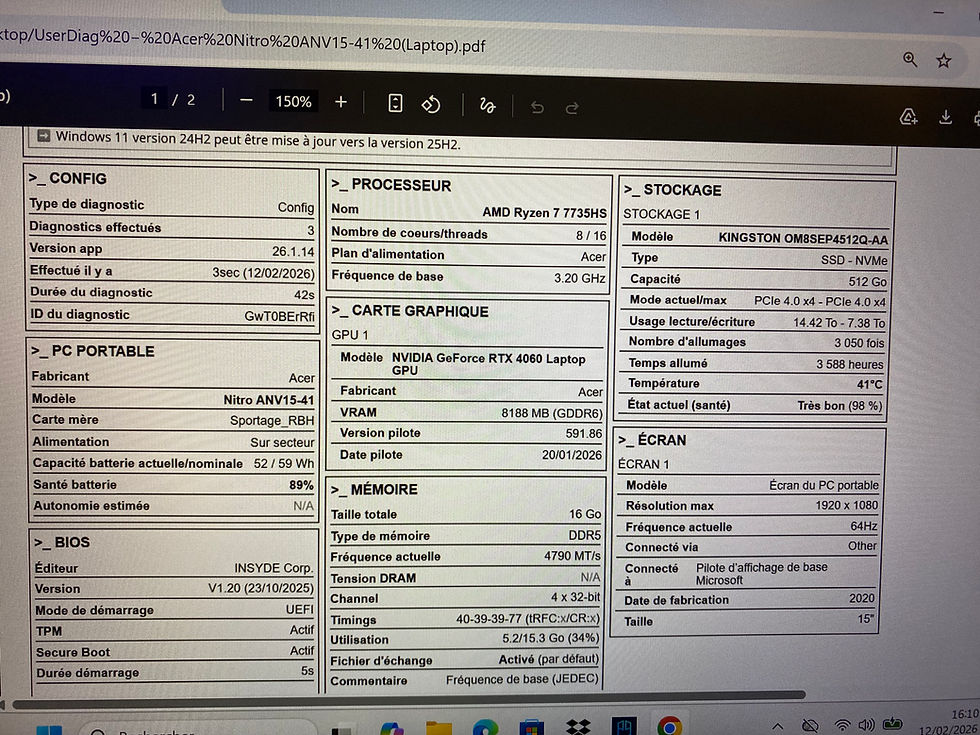
Task: Open Microsoft Edge from the taskbar
Action: point(485,728)
